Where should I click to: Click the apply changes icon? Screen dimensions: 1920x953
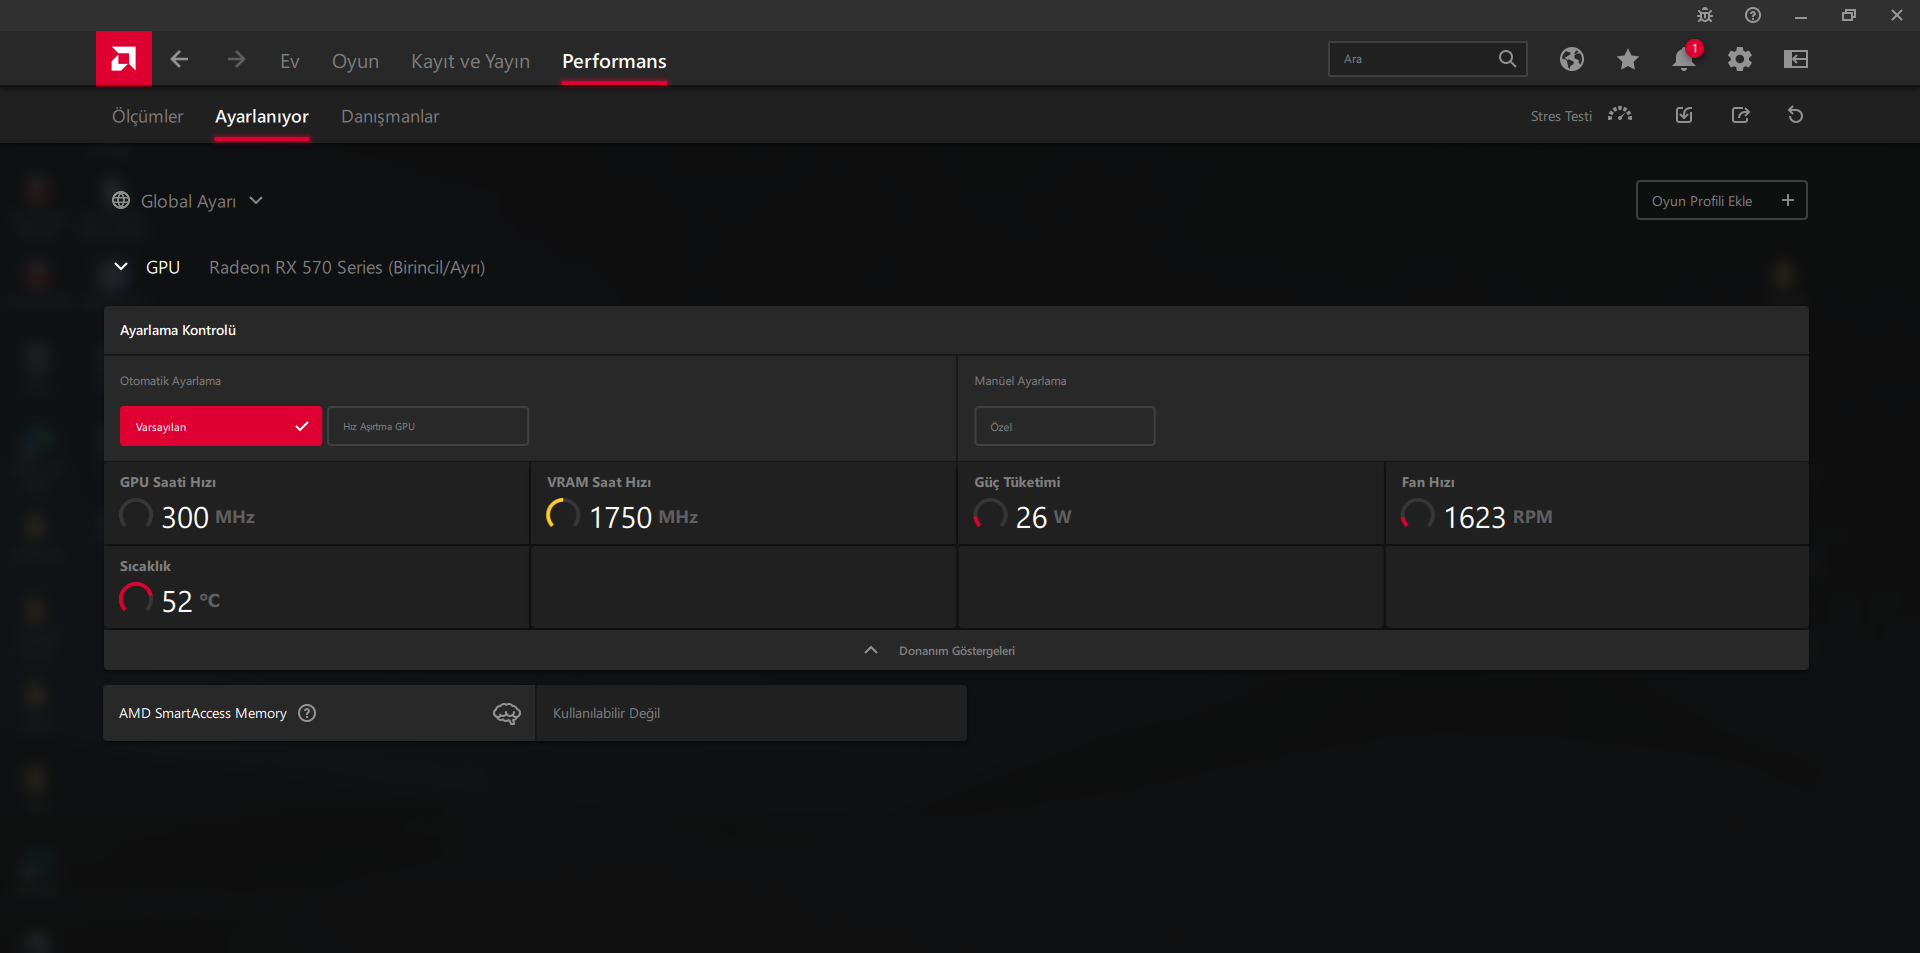coord(1684,115)
